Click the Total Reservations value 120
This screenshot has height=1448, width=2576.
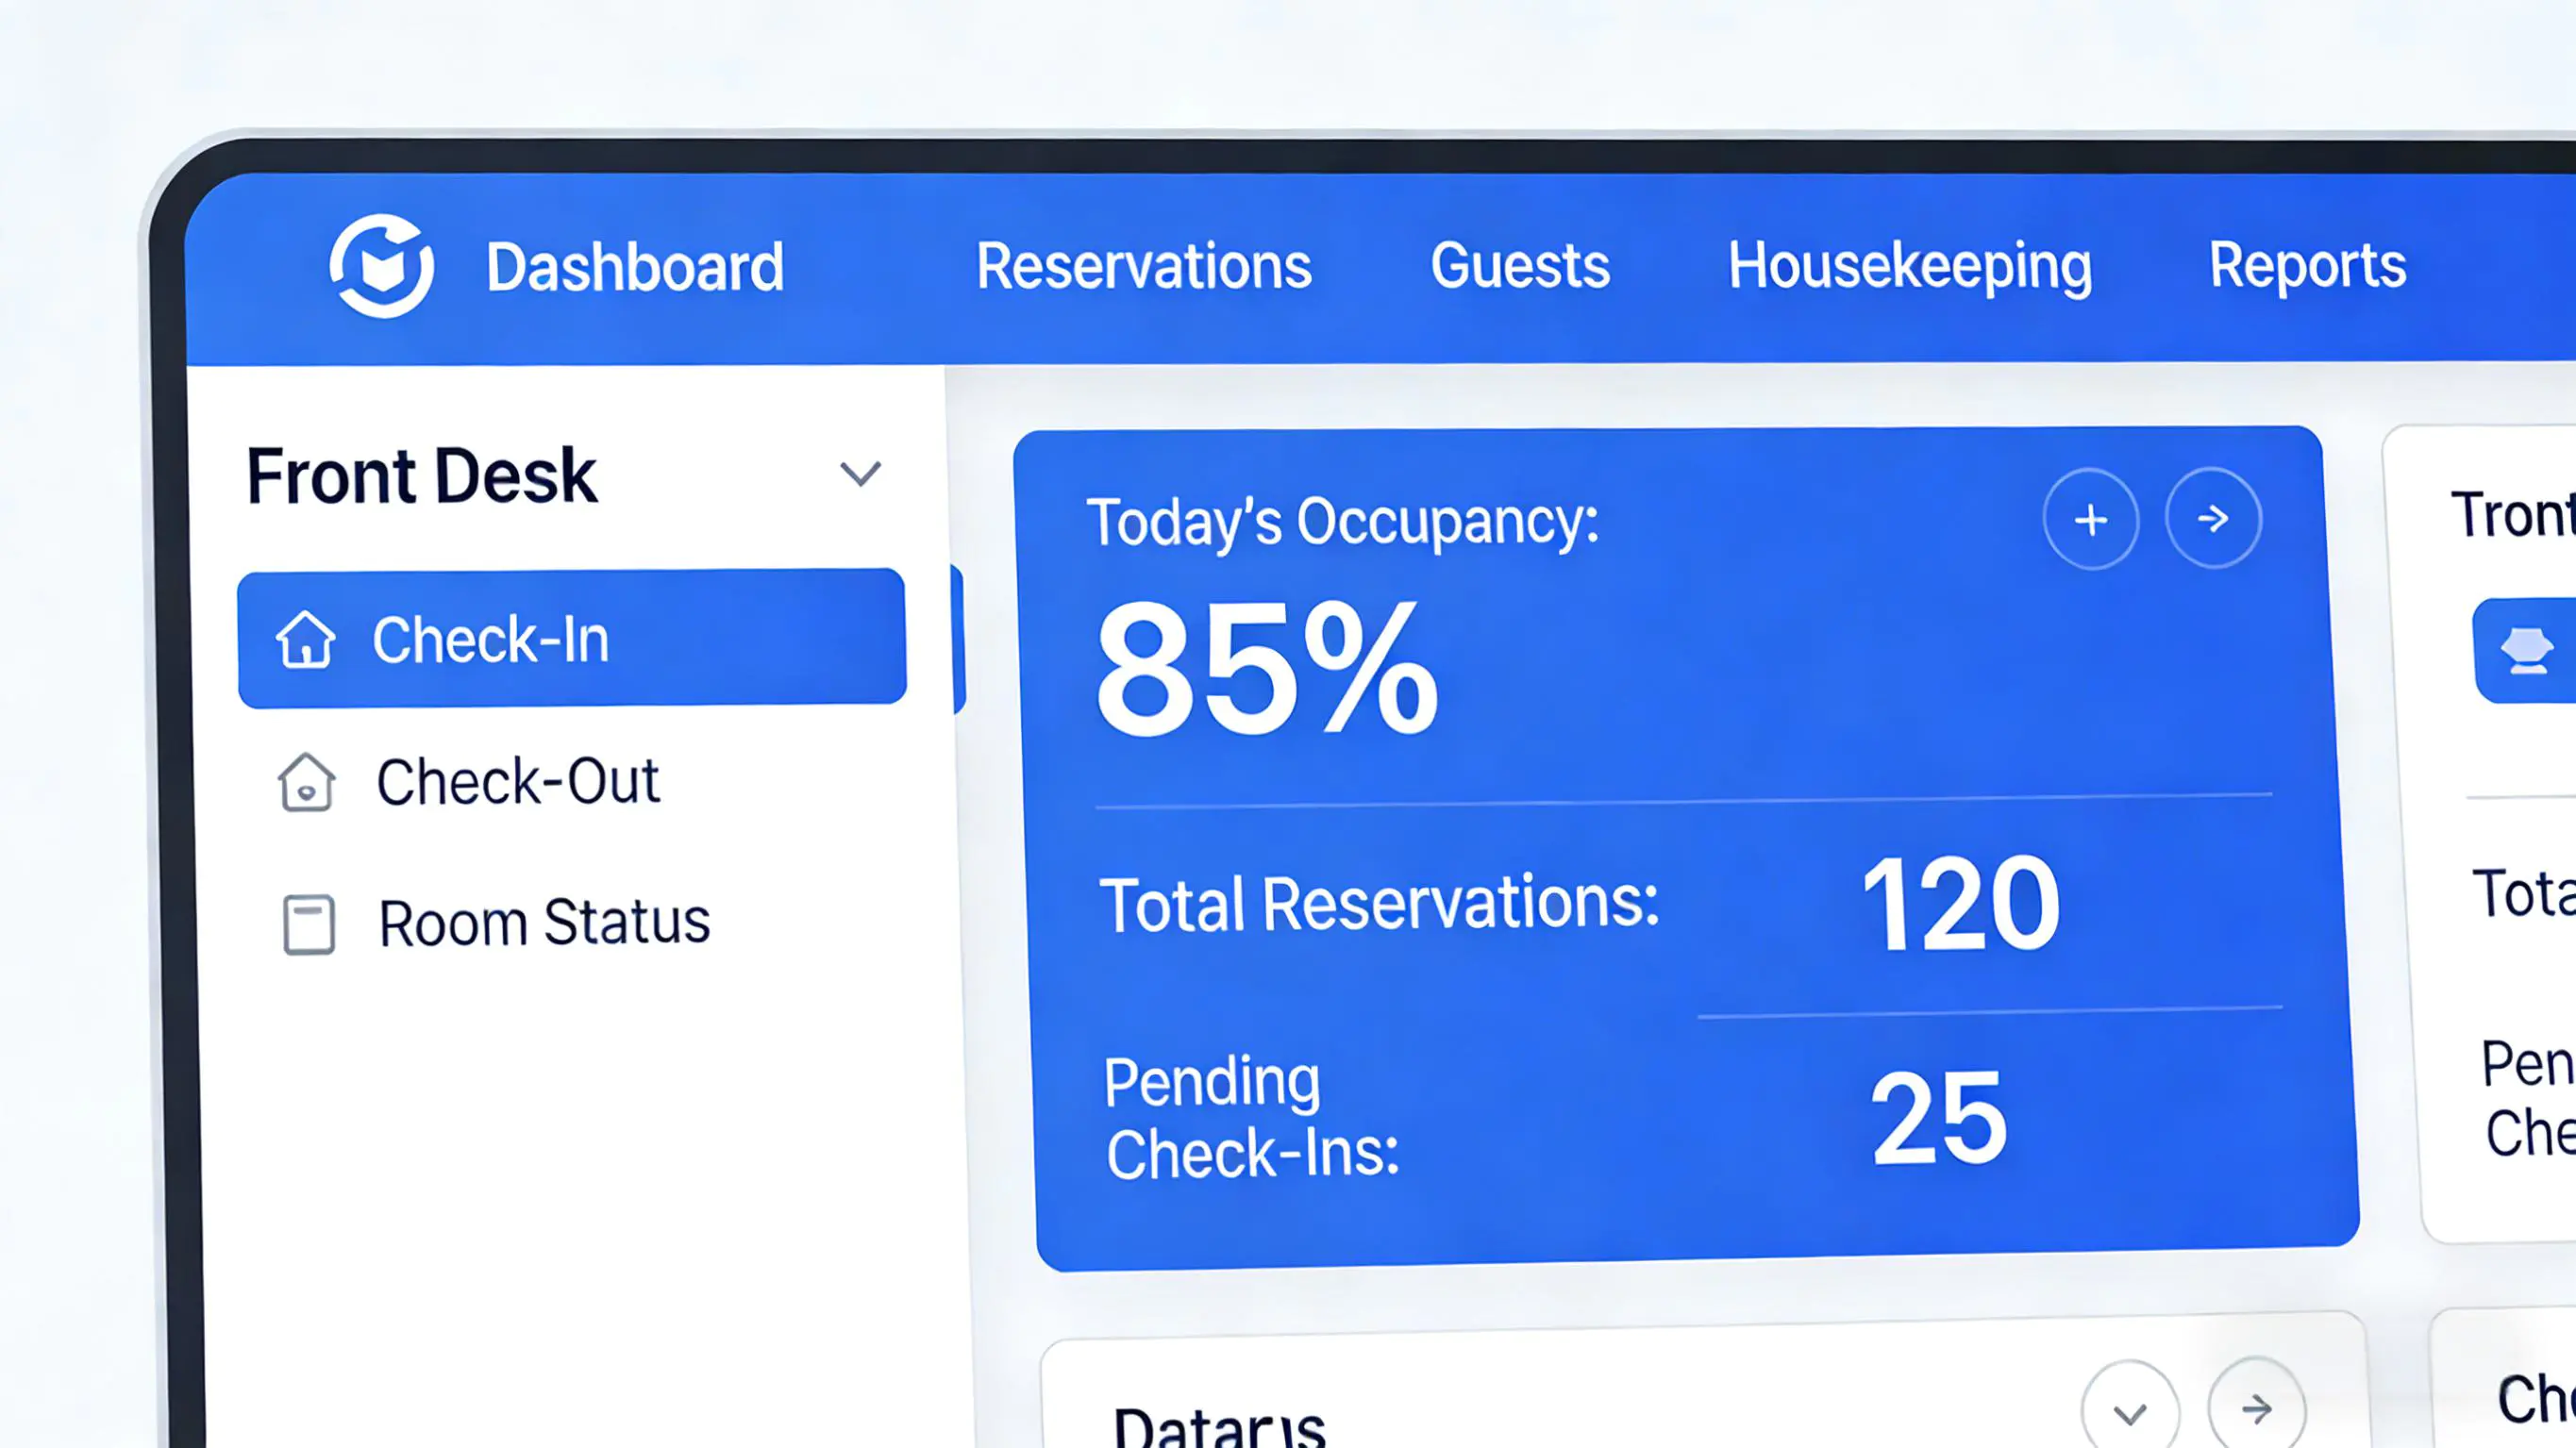click(1960, 903)
